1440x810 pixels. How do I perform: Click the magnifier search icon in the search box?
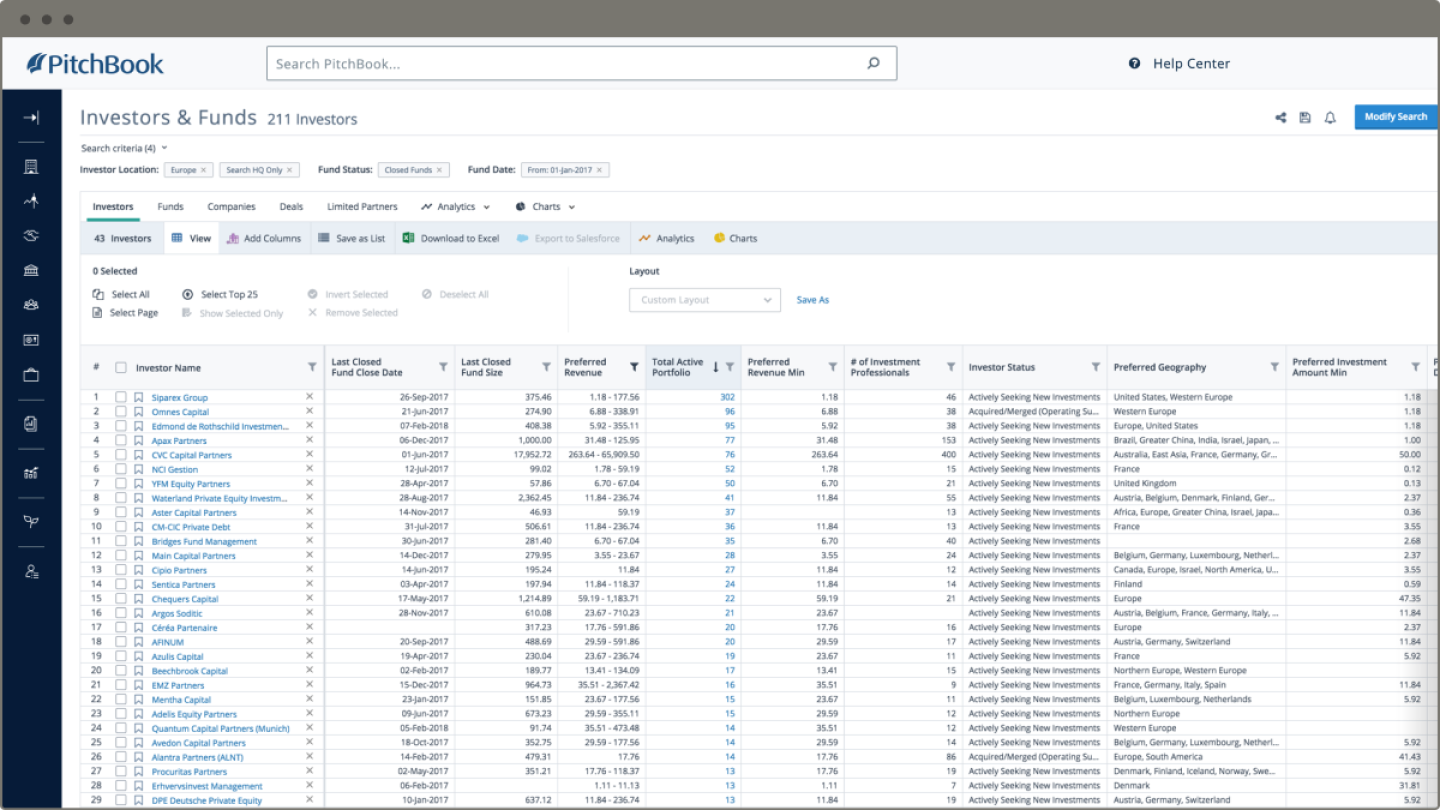click(x=873, y=63)
